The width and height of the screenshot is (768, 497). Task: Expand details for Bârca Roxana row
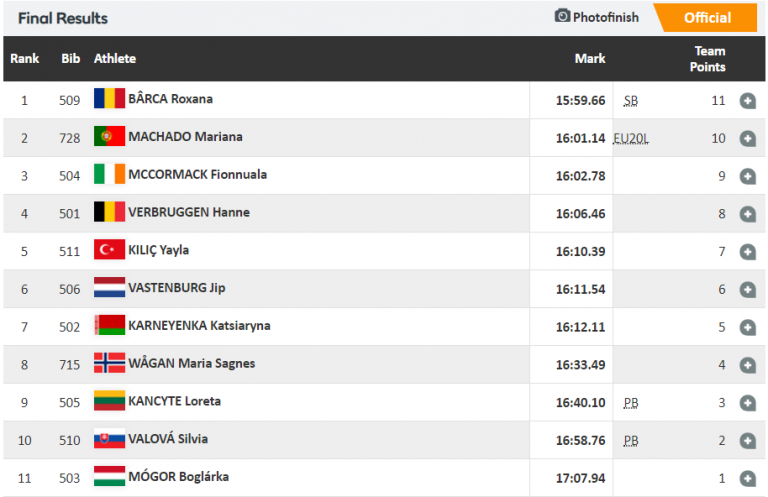click(x=747, y=100)
